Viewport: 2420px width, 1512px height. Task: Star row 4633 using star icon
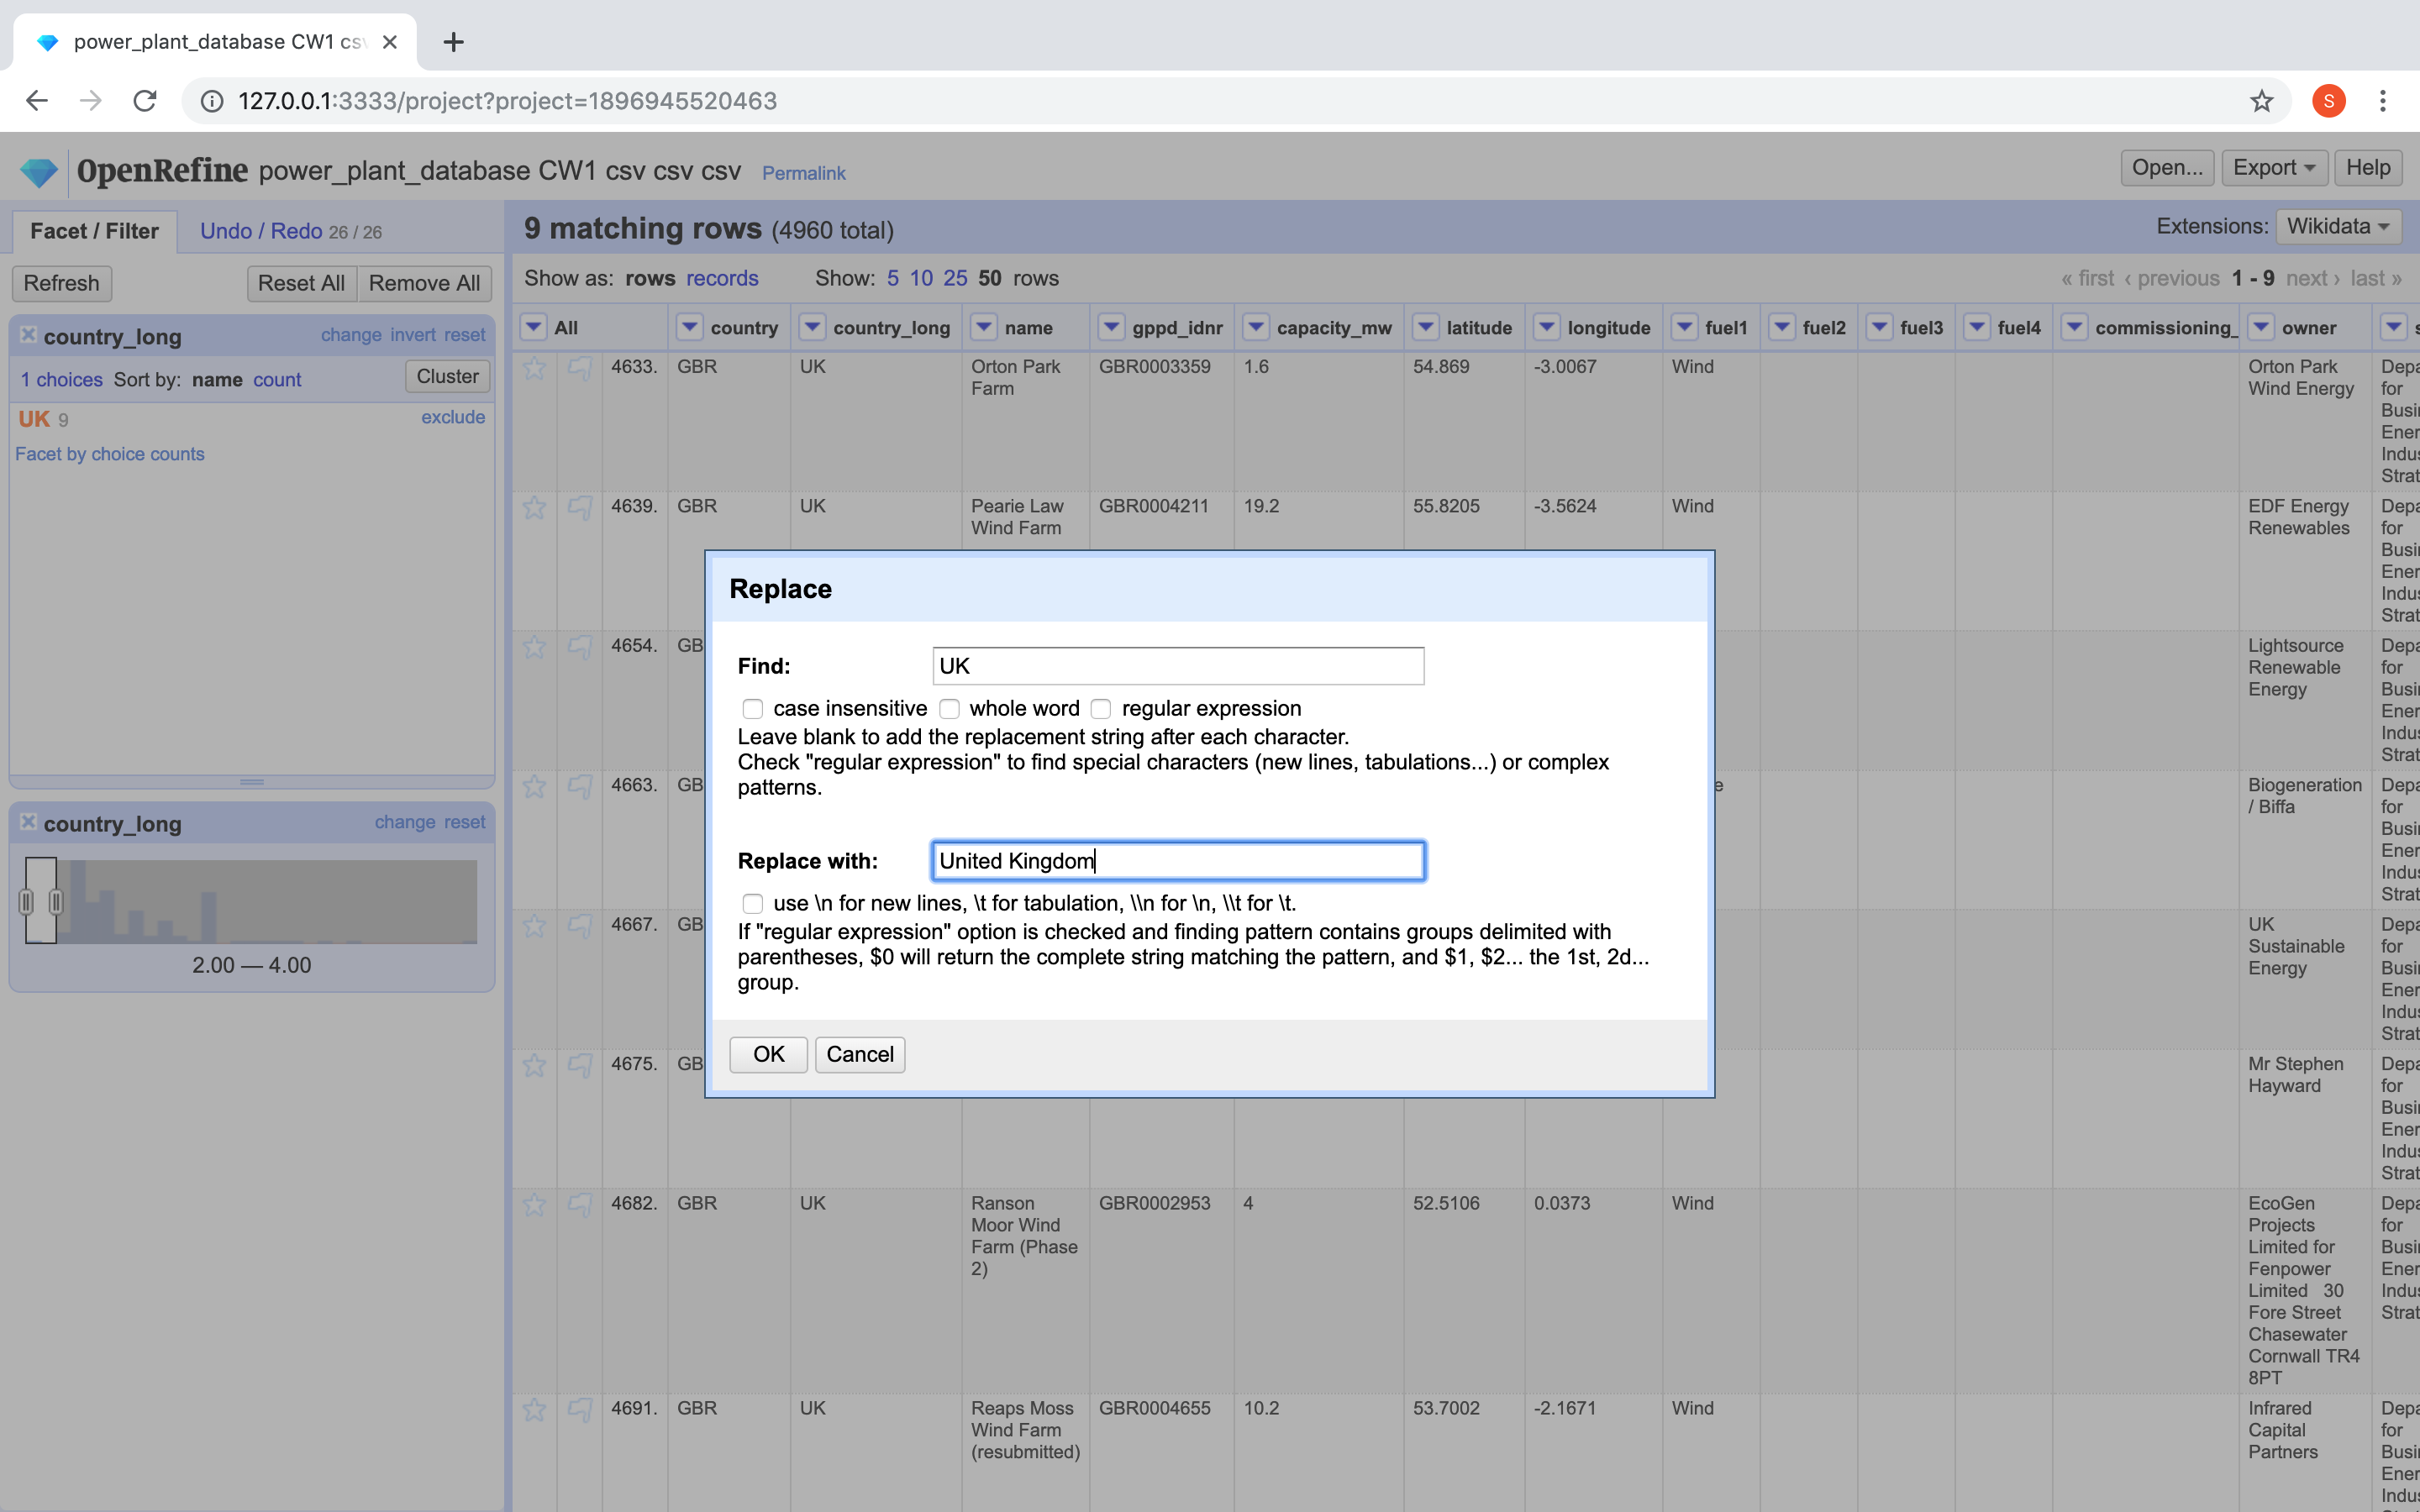point(534,368)
